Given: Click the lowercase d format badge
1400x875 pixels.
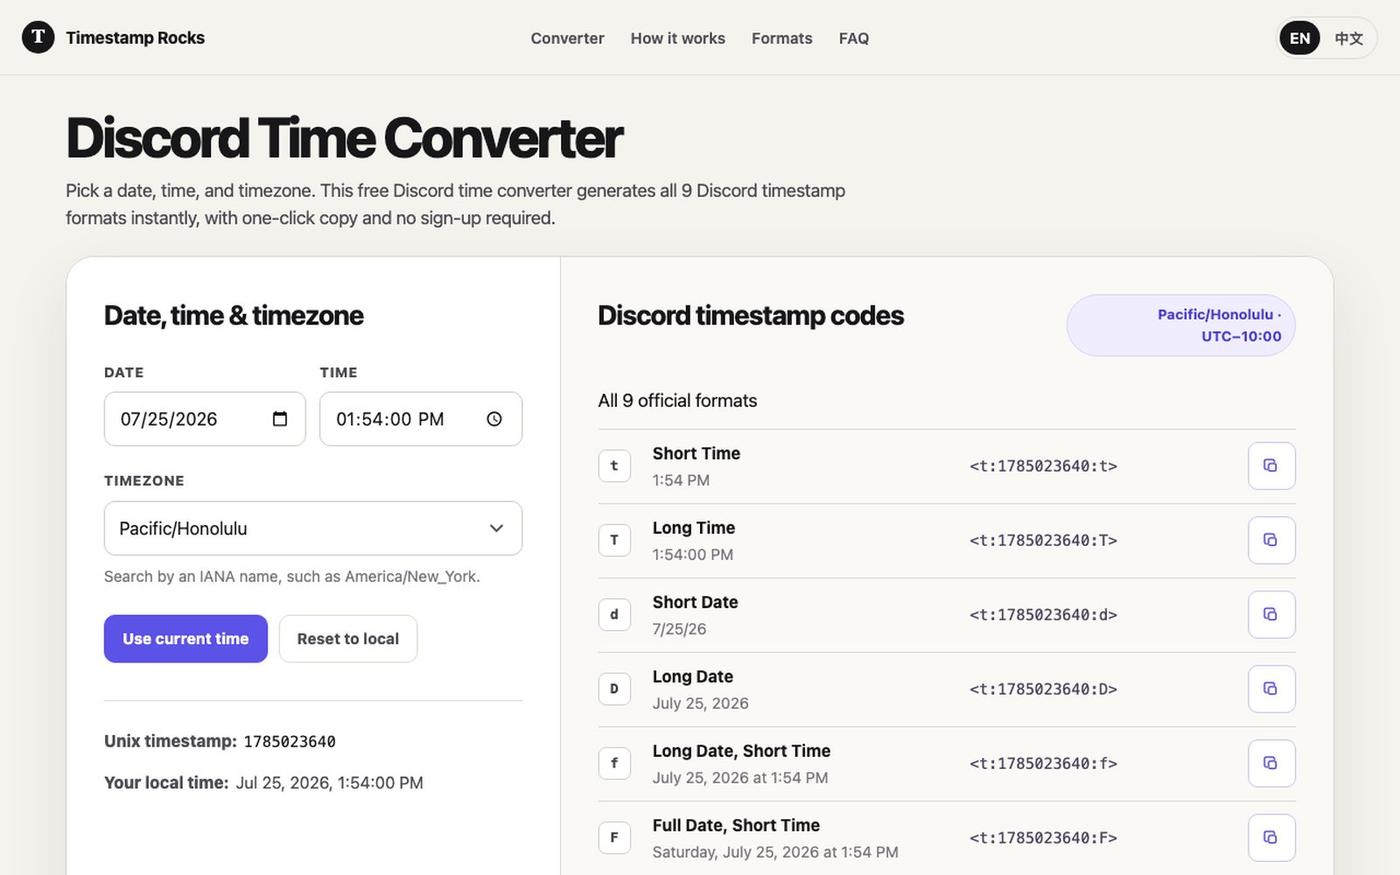Looking at the screenshot, I should click(614, 614).
